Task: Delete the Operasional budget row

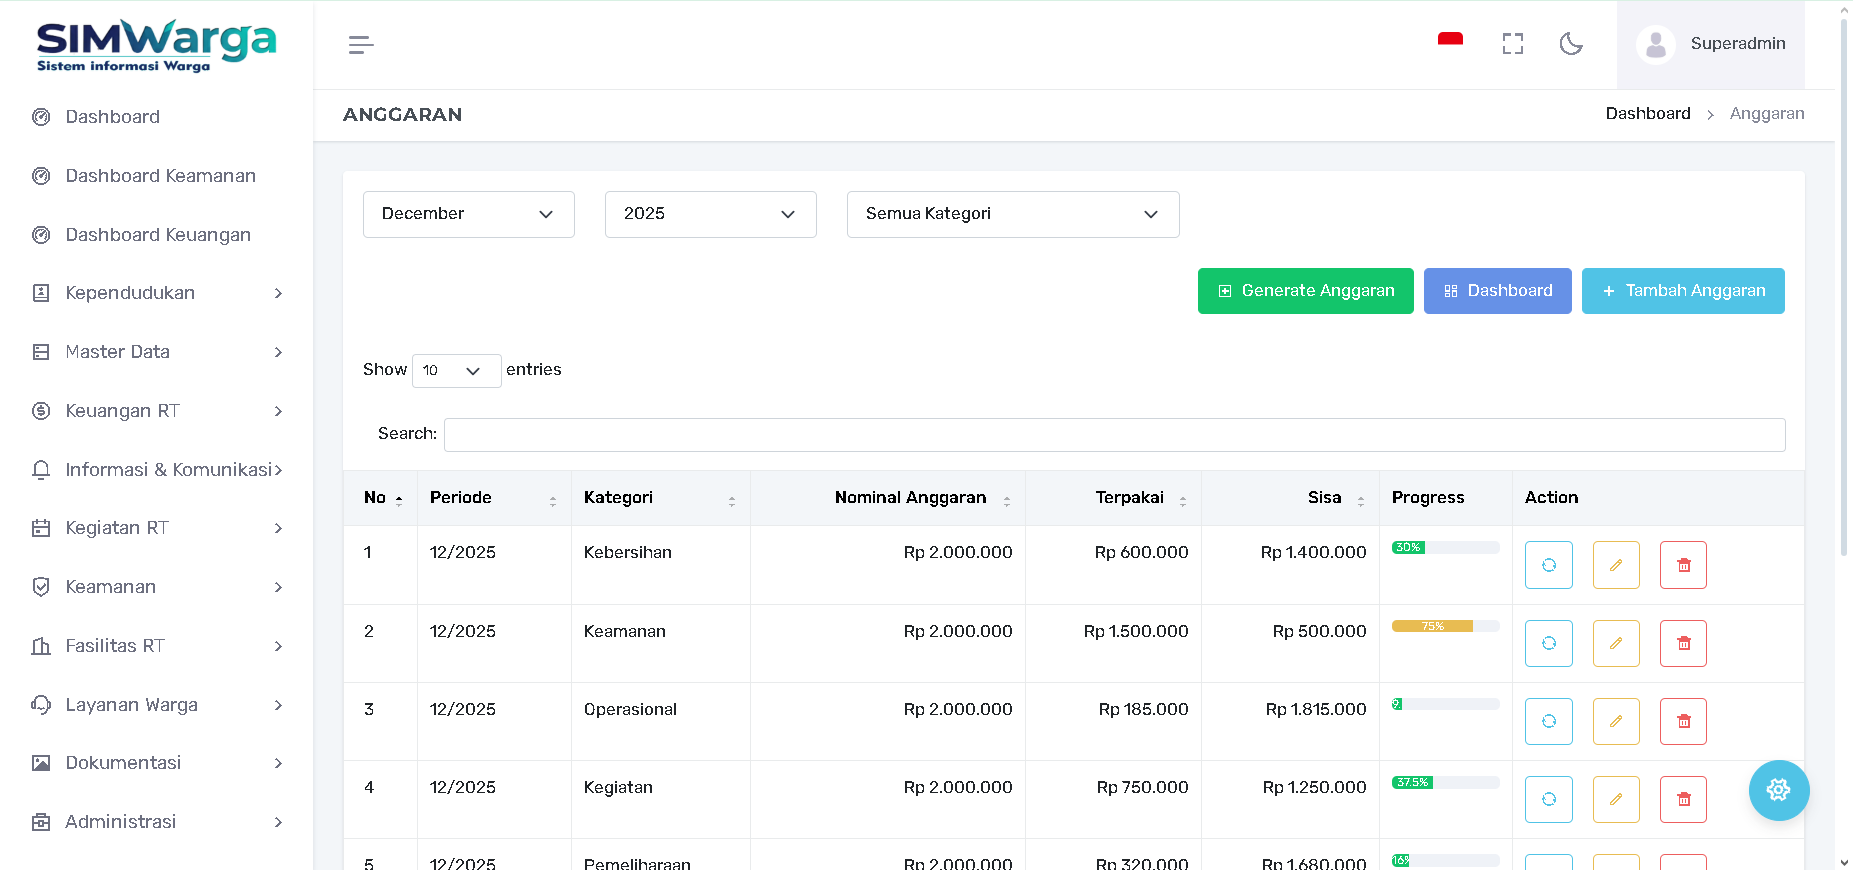Action: 1683,721
